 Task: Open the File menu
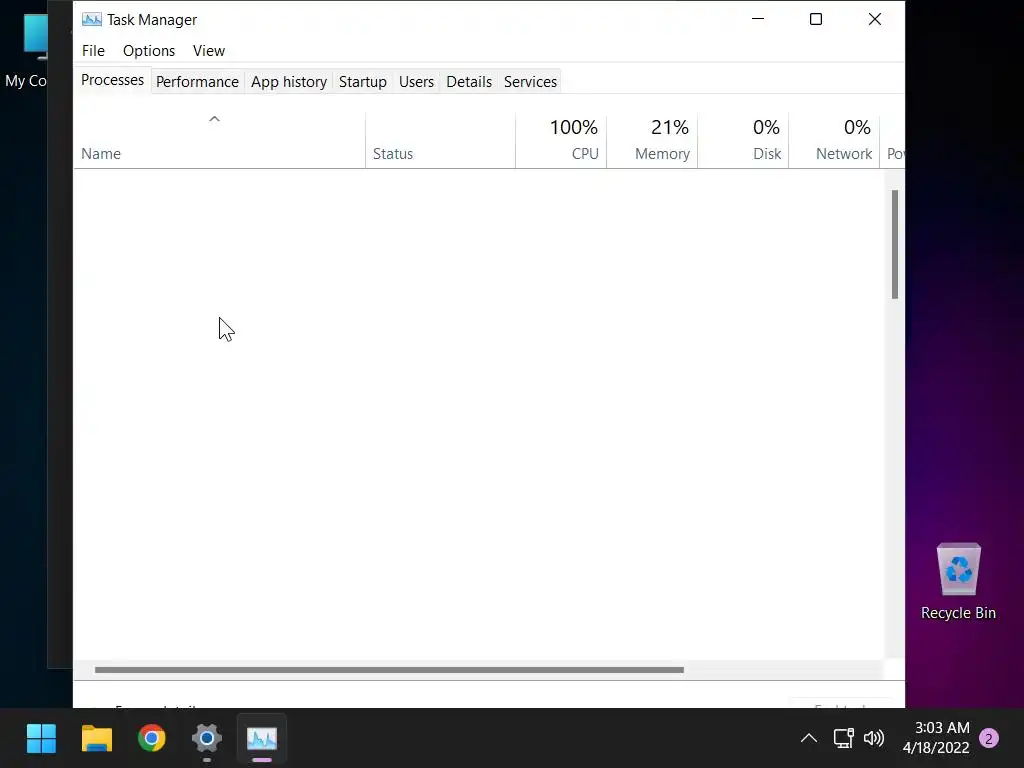pos(93,51)
